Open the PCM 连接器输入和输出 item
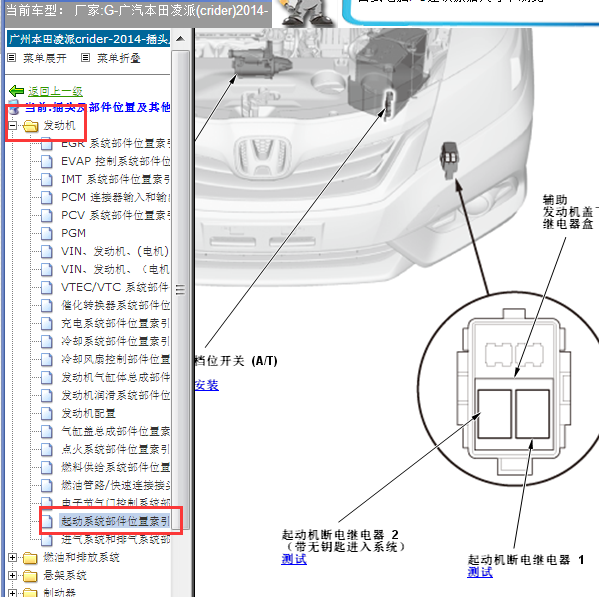The image size is (599, 597). point(115,197)
